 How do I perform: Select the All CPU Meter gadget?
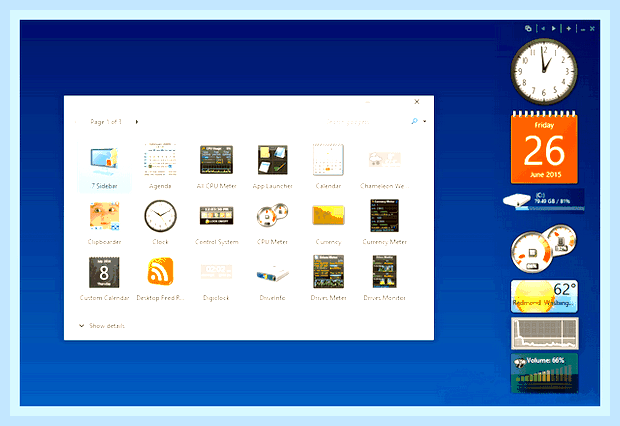pos(216,160)
